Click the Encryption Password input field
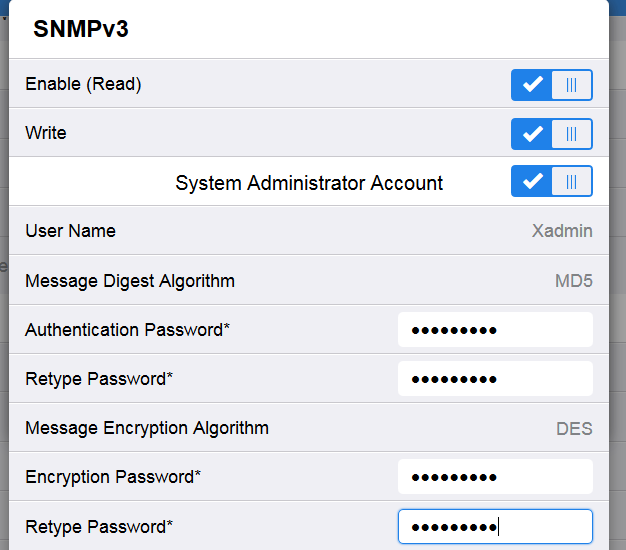This screenshot has height=550, width=626. tap(495, 477)
